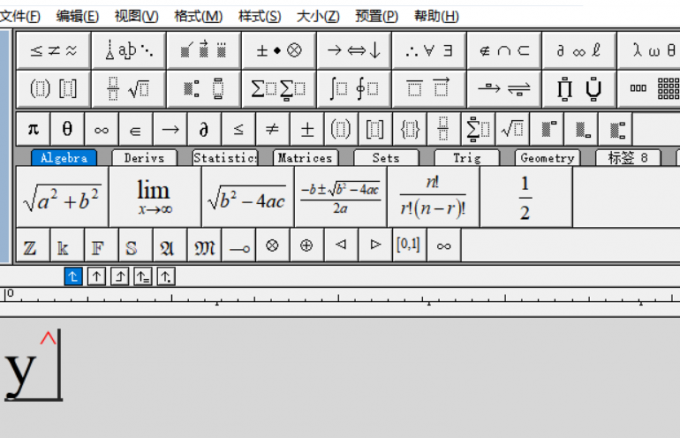The width and height of the screenshot is (680, 438).
Task: Select the left-aligned tab stop button
Action: coord(73,277)
